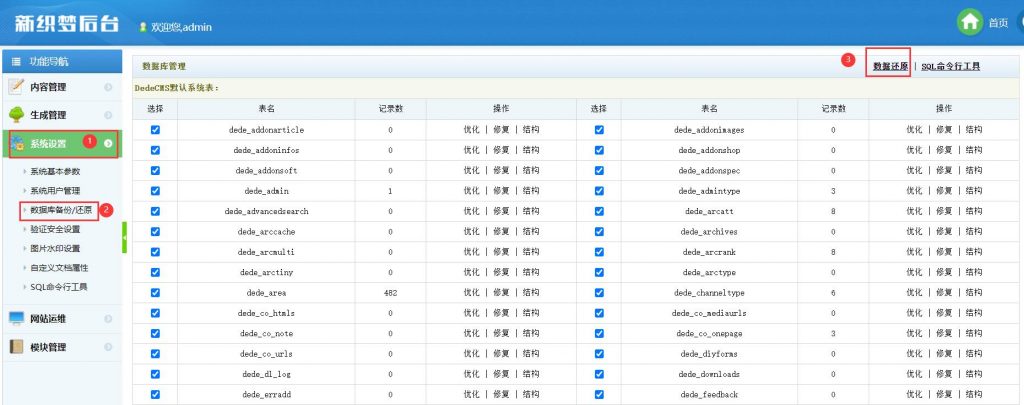This screenshot has width=1024, height=405.
Task: Uncheck the dede_channeltype checkbox
Action: tap(599, 293)
